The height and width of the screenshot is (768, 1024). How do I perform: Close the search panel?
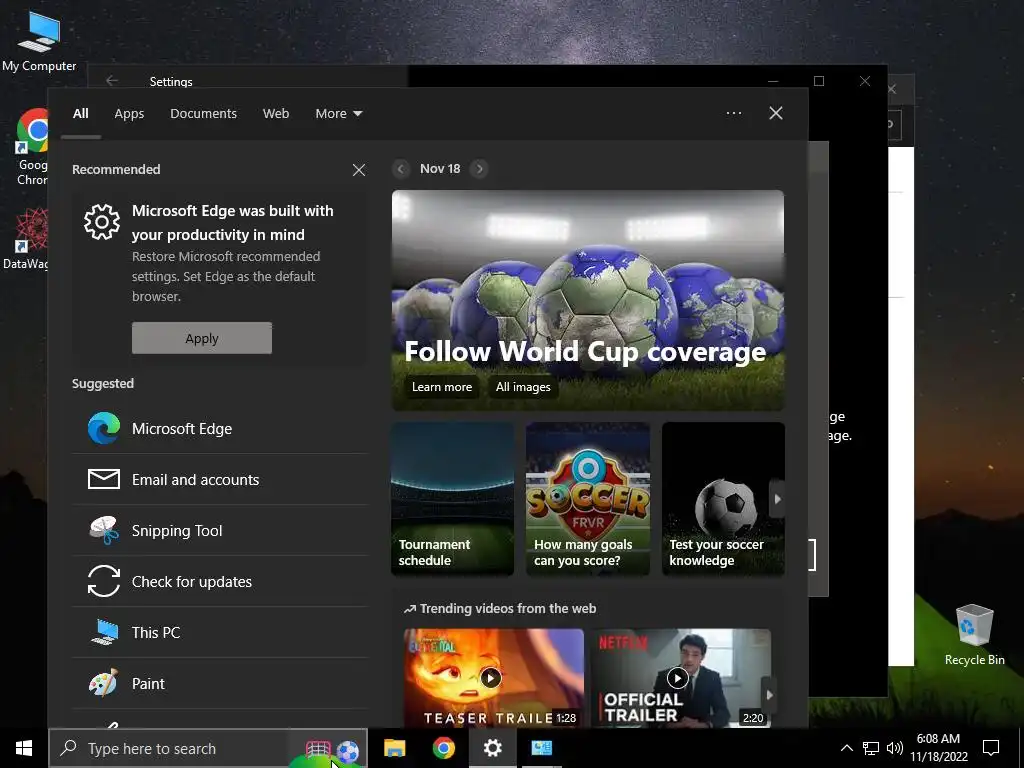pyautogui.click(x=776, y=113)
